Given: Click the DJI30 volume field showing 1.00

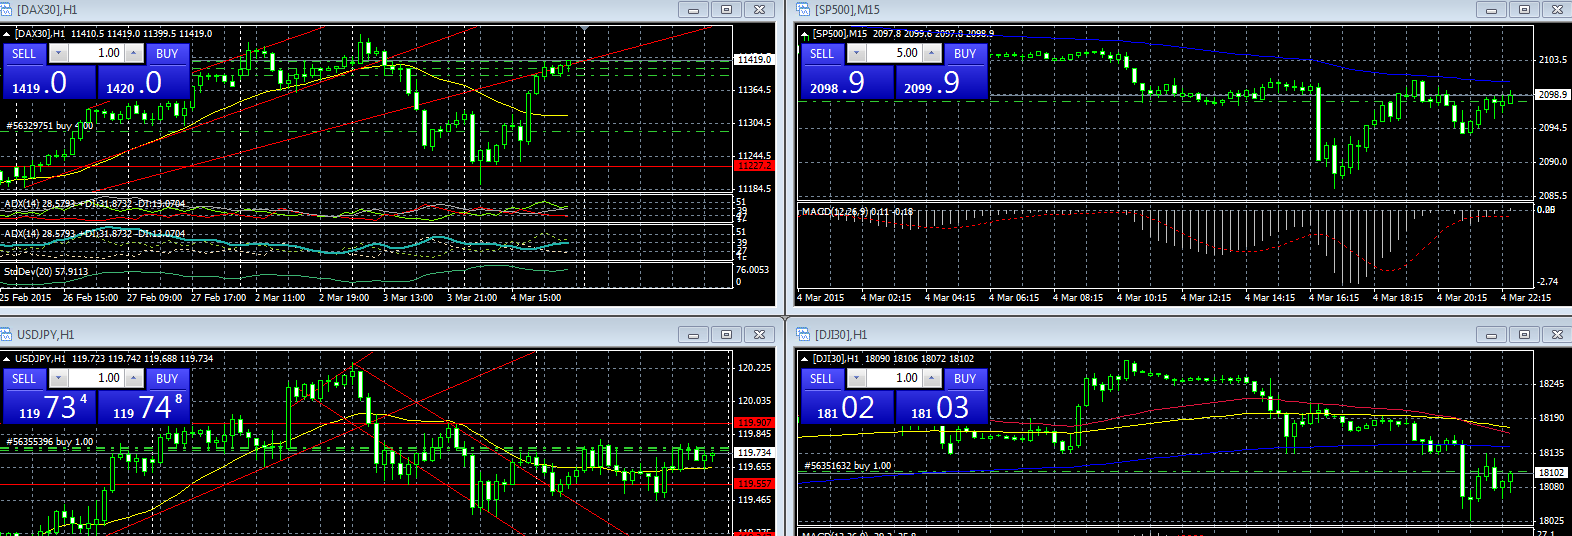Looking at the screenshot, I should click(894, 379).
